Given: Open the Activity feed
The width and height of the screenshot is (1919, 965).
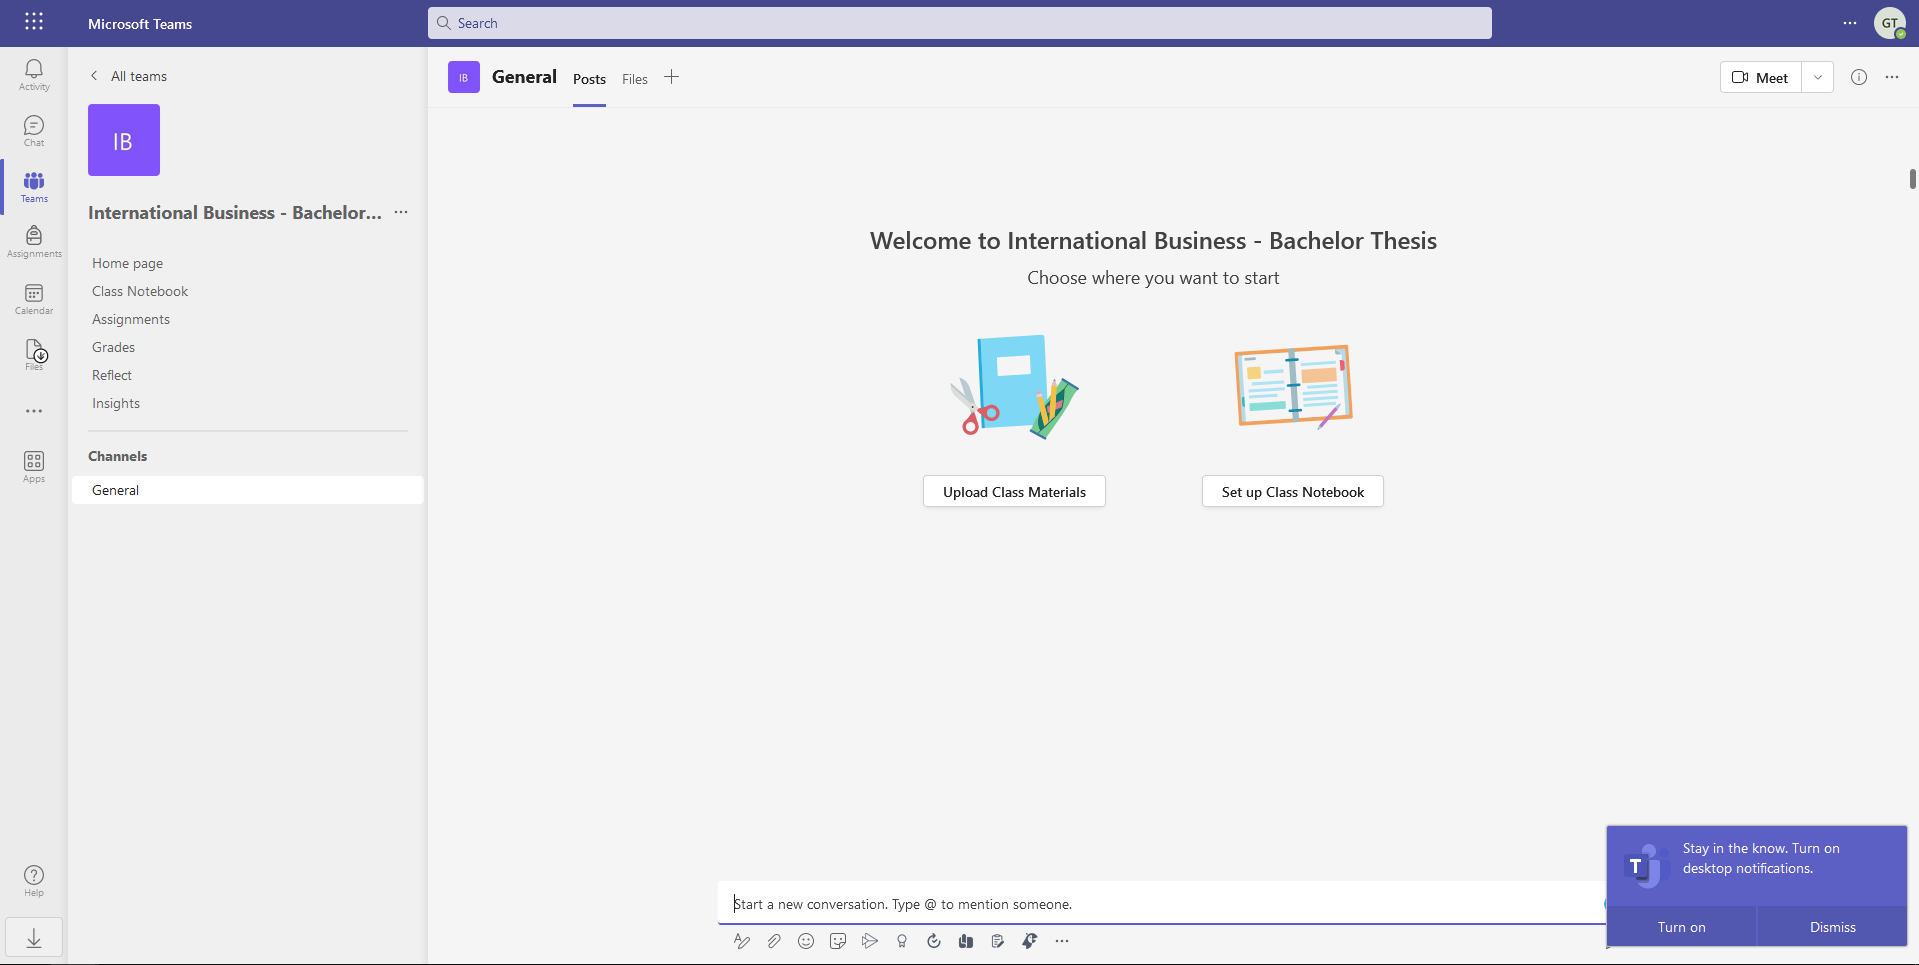Looking at the screenshot, I should (x=34, y=75).
